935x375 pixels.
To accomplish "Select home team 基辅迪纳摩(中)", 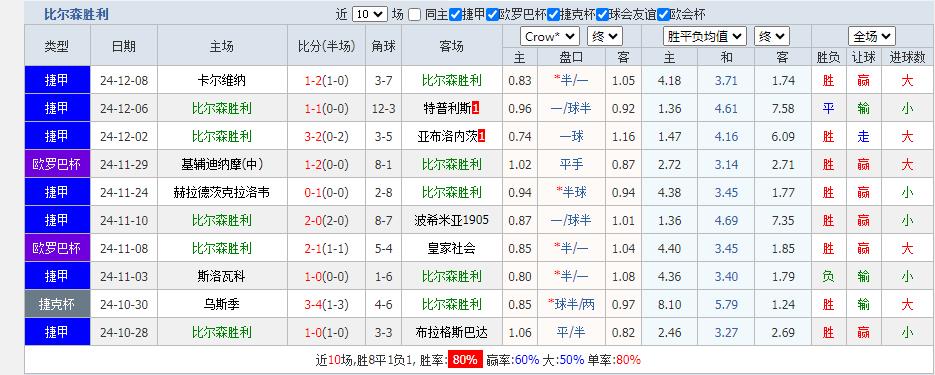I will tap(222, 165).
